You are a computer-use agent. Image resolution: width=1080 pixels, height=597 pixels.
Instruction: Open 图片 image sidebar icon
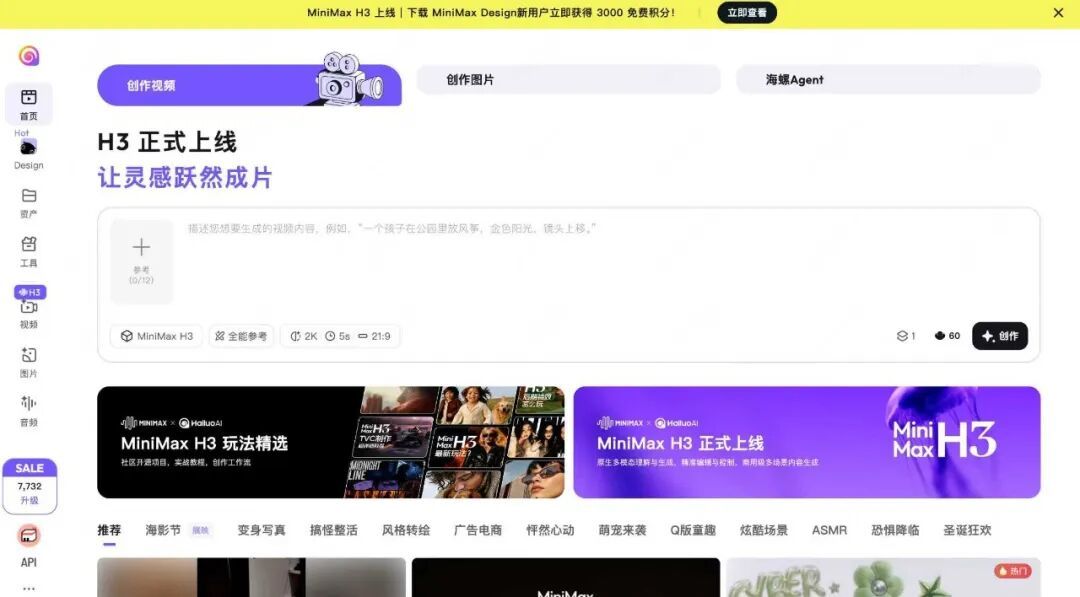click(28, 363)
